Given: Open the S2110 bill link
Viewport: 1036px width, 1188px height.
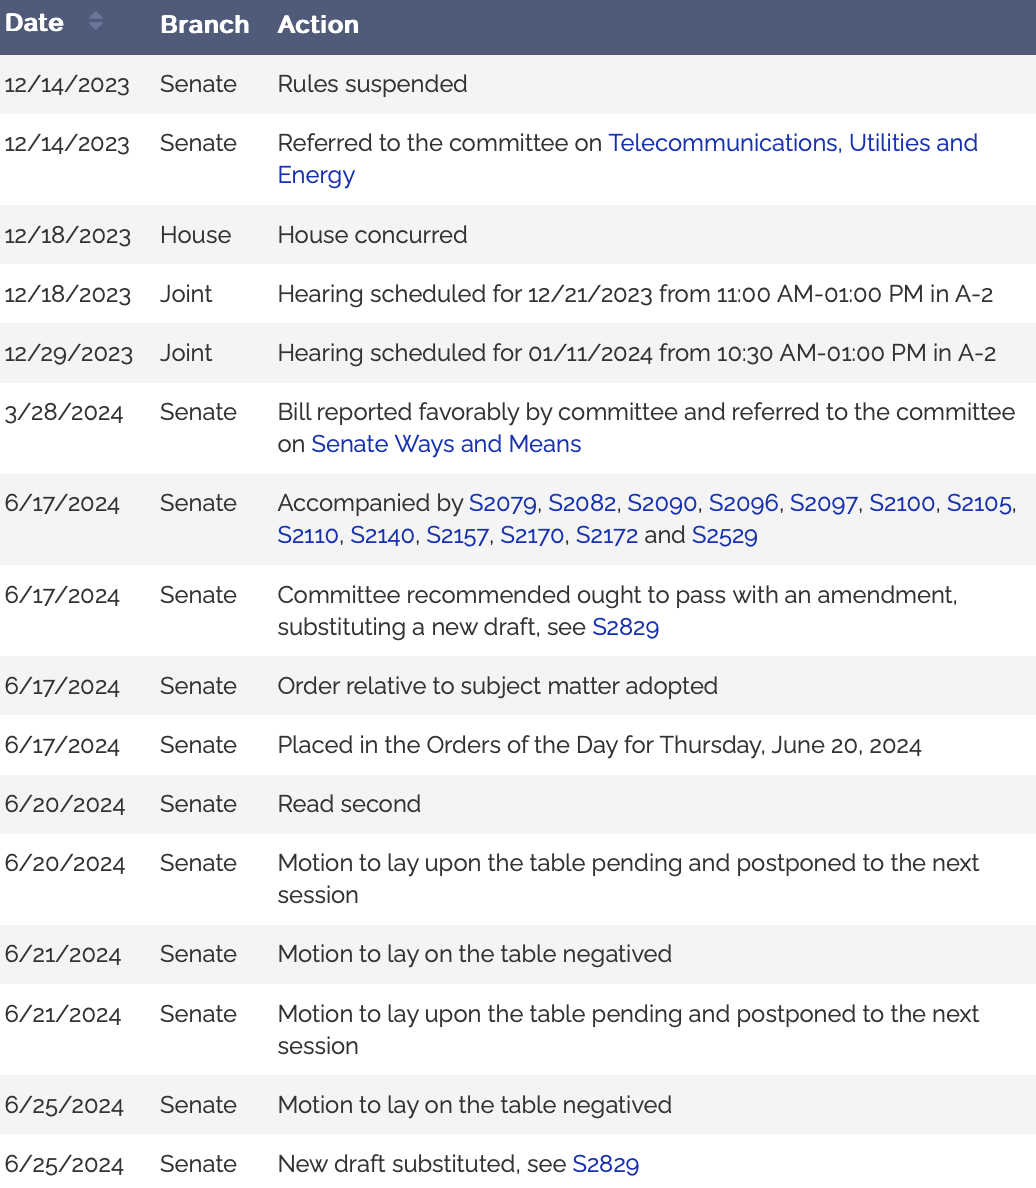Looking at the screenshot, I should 308,535.
